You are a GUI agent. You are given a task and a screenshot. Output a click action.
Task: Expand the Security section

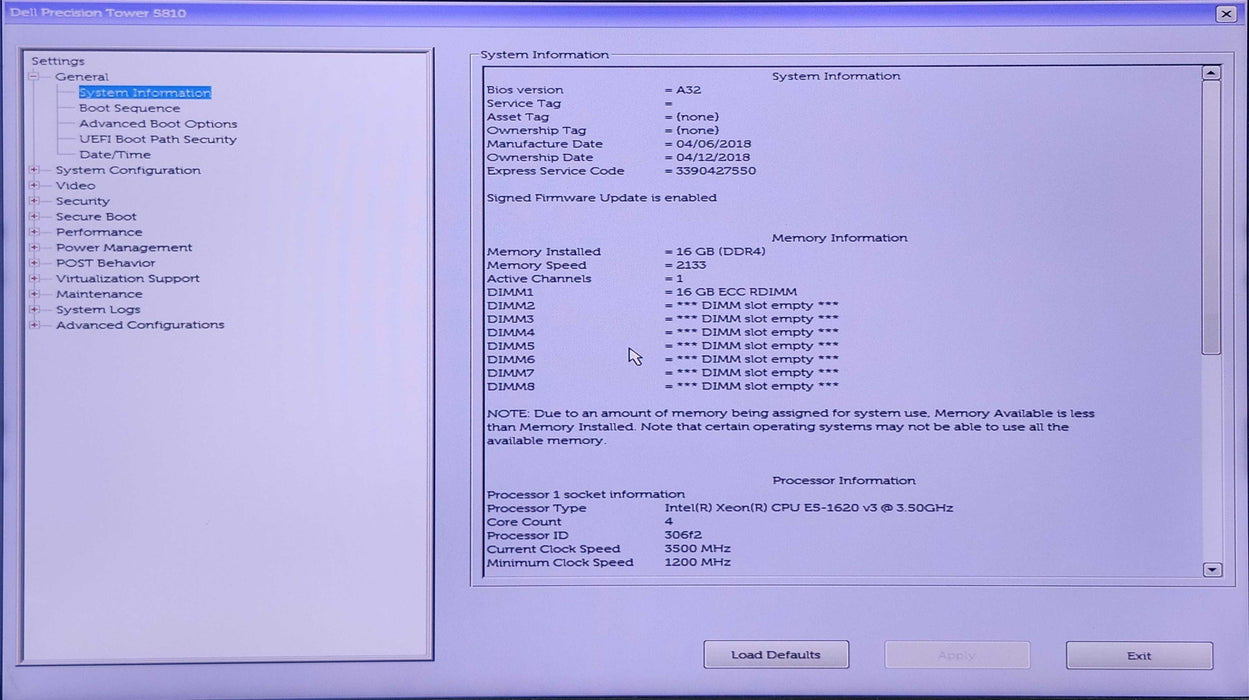34,200
